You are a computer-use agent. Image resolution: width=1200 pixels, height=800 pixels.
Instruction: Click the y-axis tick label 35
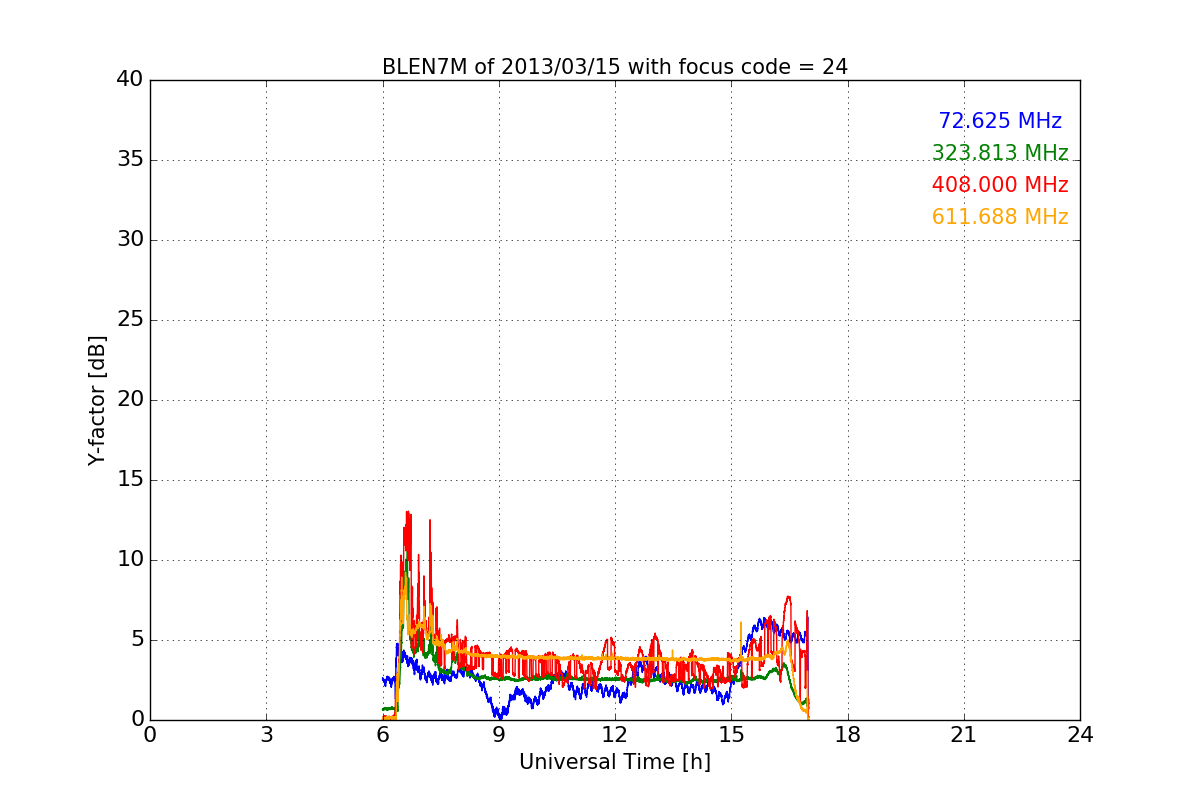click(130, 160)
